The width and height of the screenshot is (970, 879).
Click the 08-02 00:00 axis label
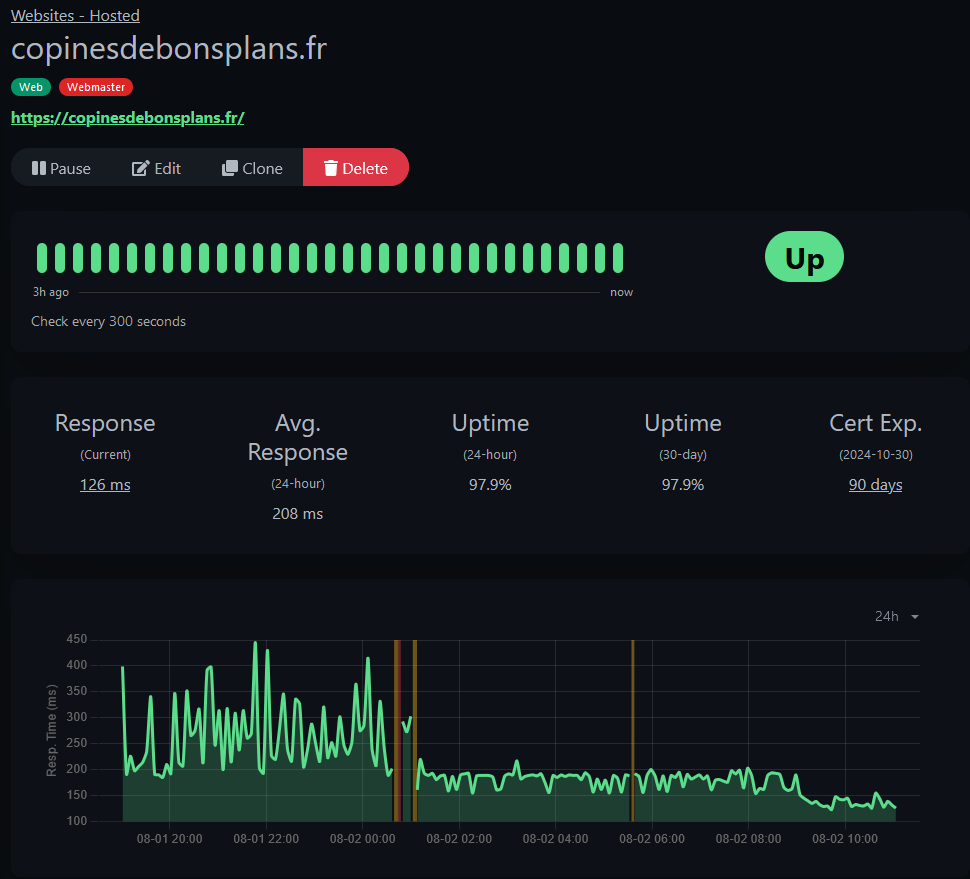tap(363, 839)
